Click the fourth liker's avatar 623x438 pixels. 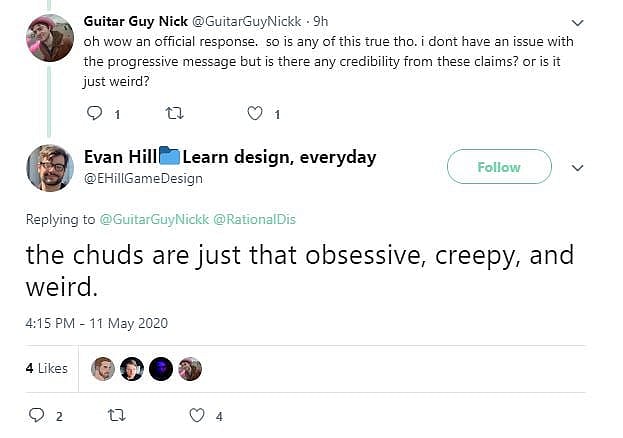[190, 369]
